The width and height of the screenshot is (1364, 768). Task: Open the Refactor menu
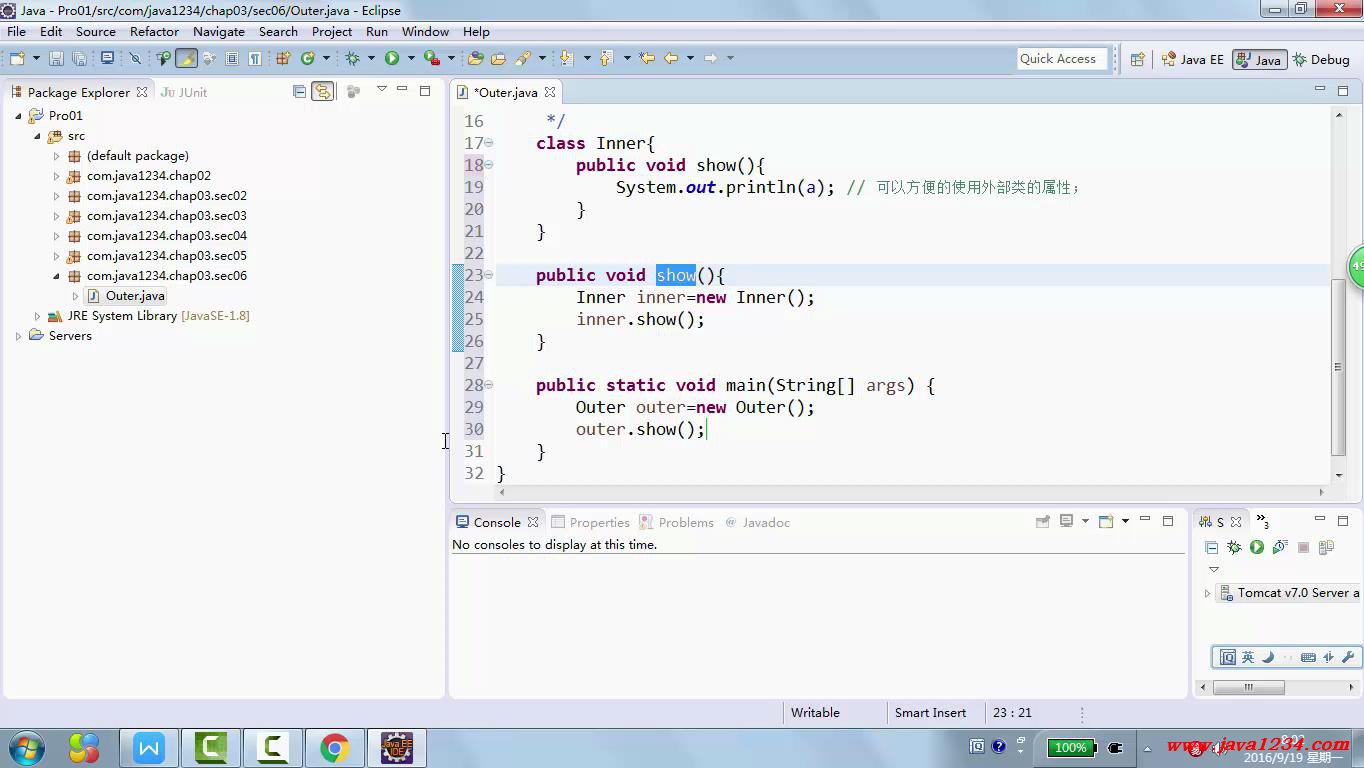(x=154, y=31)
